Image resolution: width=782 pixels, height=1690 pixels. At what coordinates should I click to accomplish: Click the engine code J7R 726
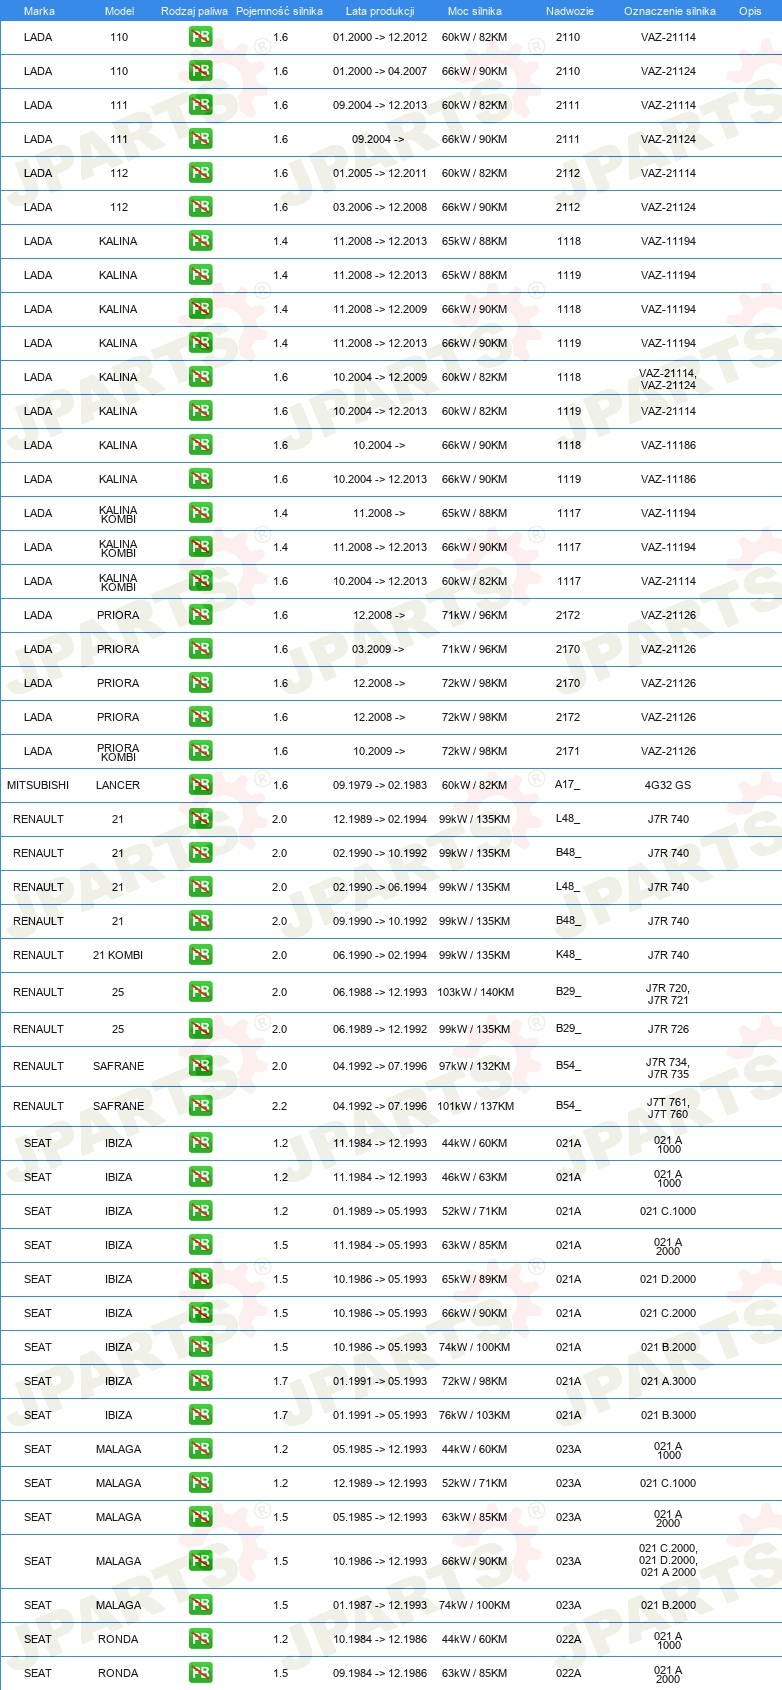coord(668,1029)
